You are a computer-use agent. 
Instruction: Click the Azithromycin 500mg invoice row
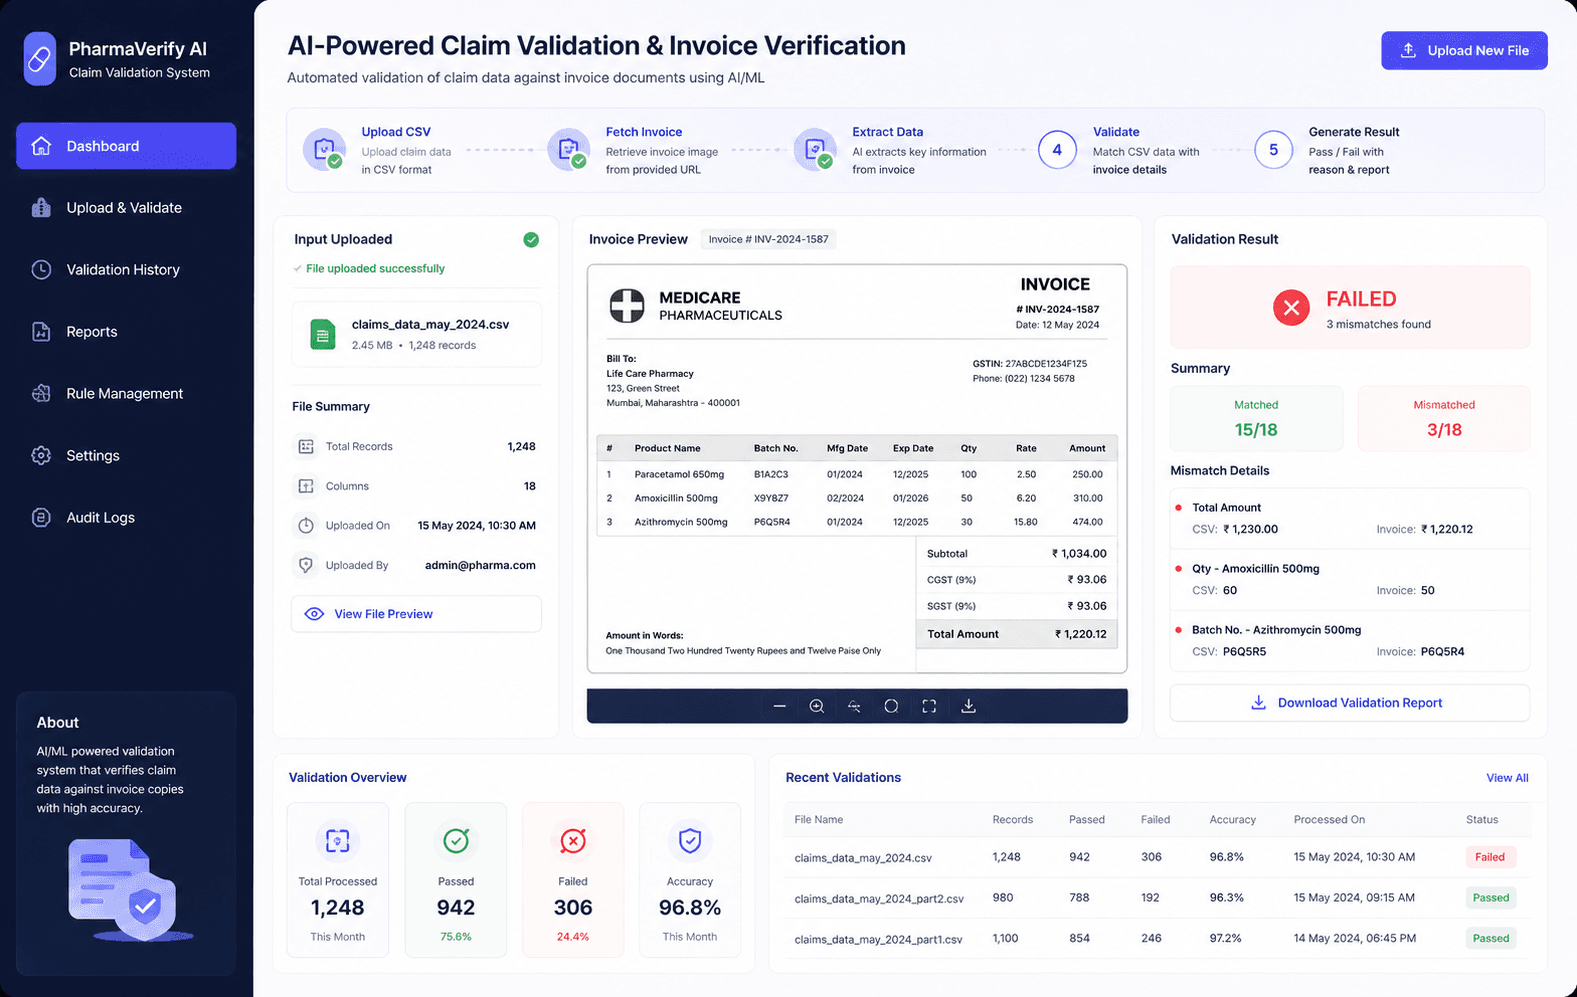click(857, 522)
